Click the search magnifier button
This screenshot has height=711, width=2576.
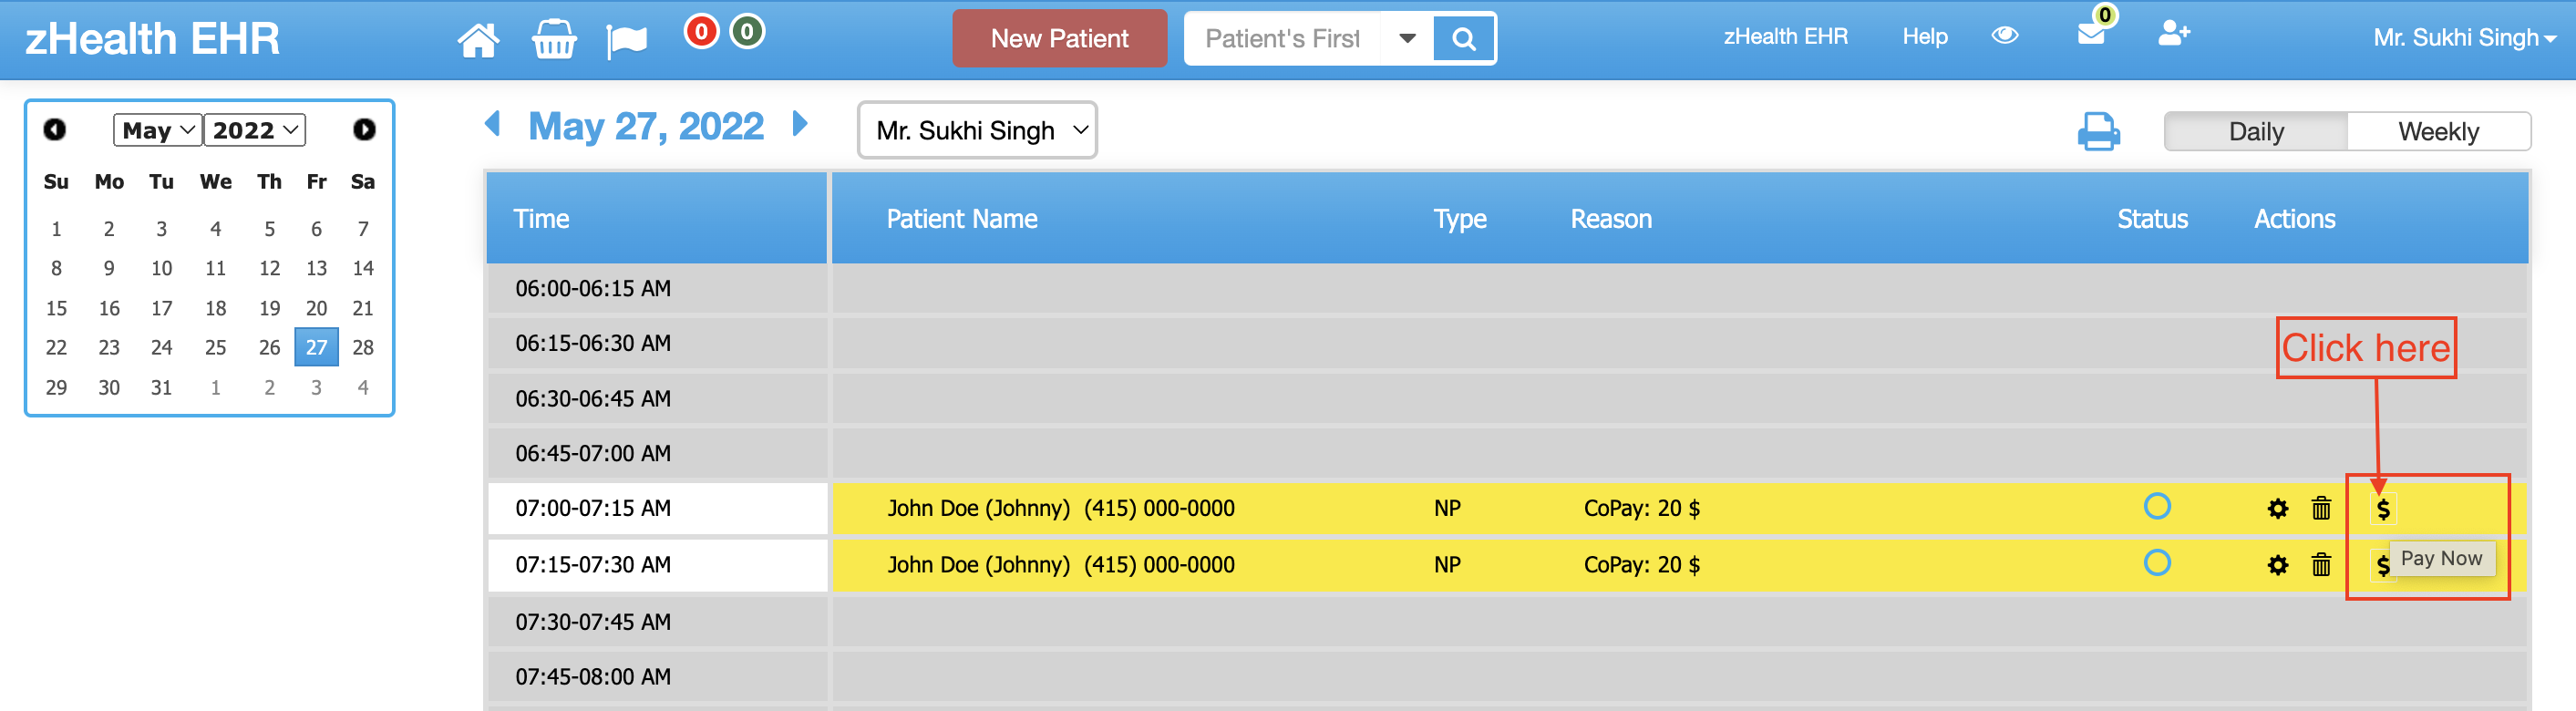1464,39
